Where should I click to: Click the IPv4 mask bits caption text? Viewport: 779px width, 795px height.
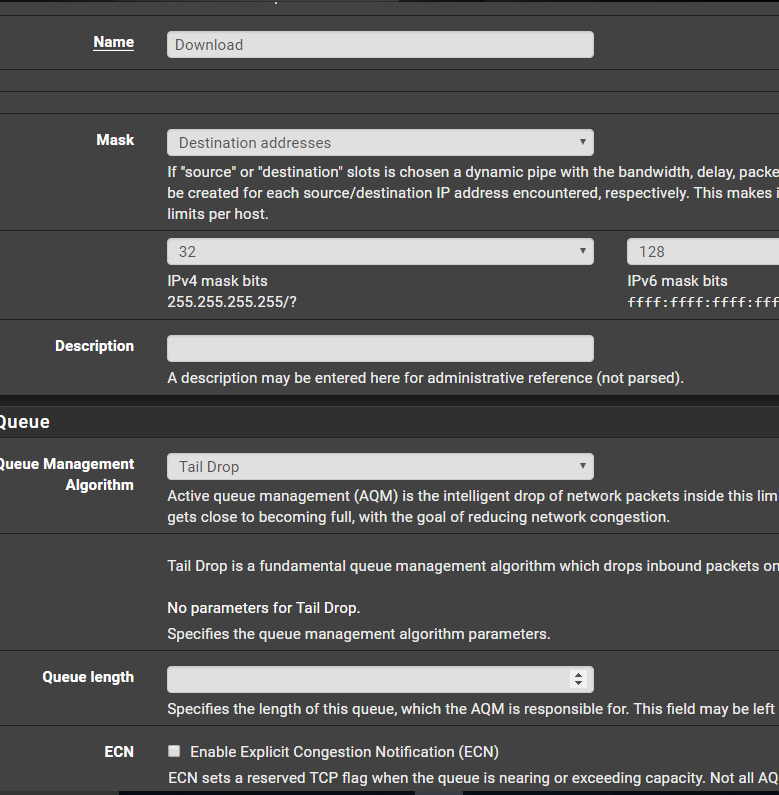(x=217, y=281)
